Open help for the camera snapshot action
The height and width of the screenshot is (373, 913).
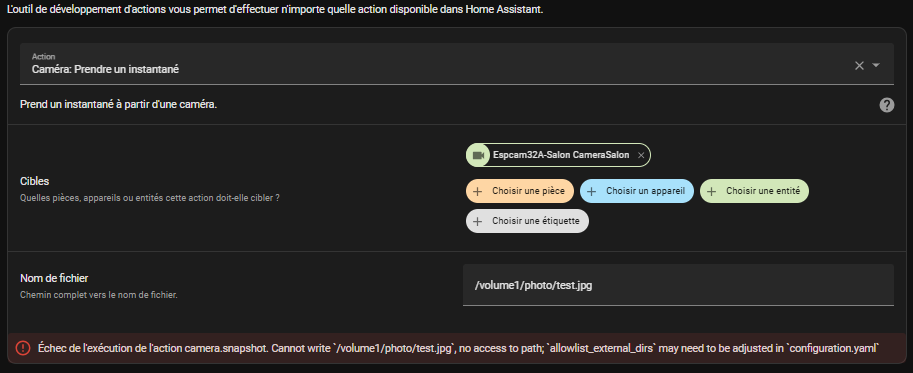[x=886, y=105]
